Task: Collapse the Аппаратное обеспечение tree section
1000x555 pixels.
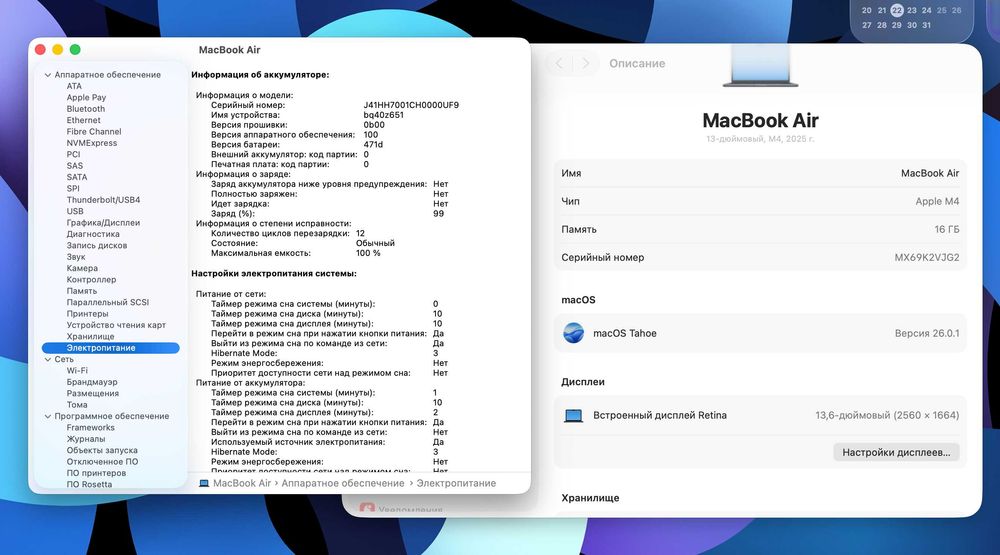Action: click(48, 75)
